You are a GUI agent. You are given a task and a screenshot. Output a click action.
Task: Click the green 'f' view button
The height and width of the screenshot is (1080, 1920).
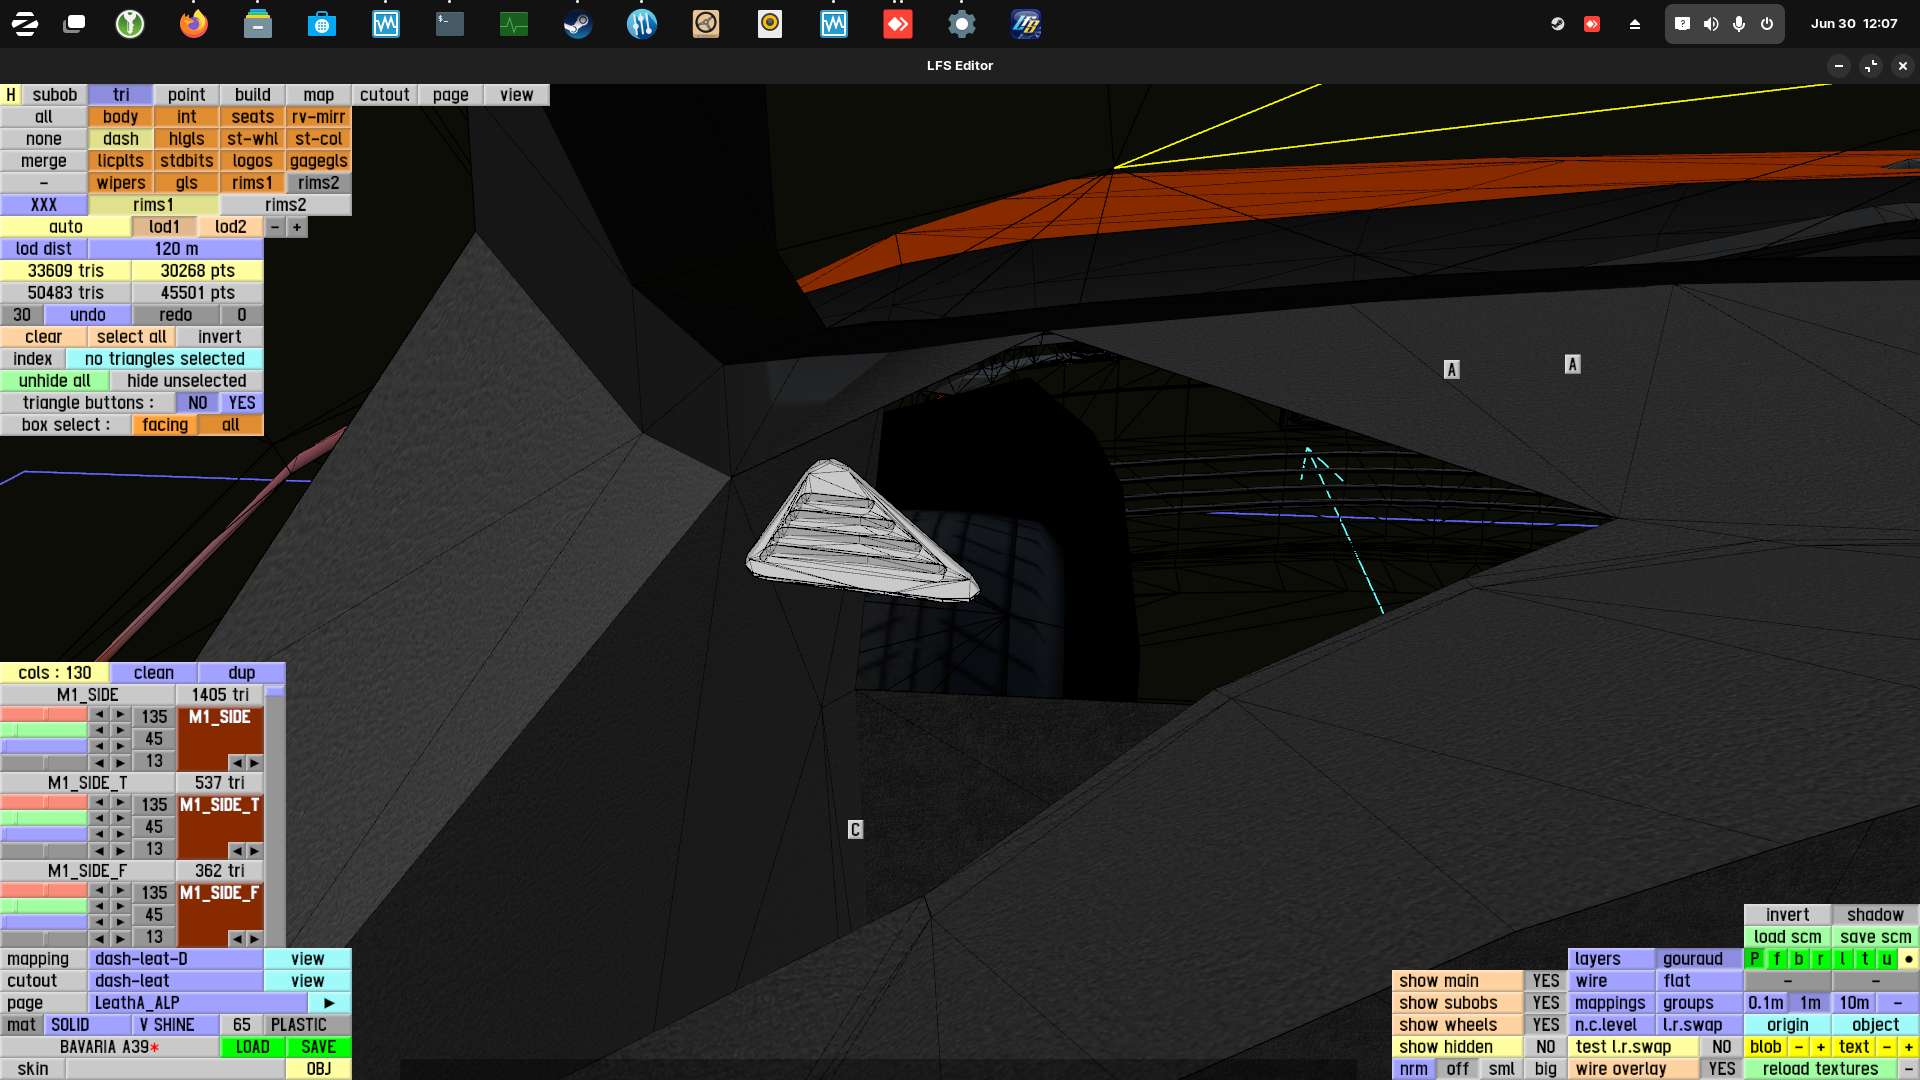pos(1777,959)
